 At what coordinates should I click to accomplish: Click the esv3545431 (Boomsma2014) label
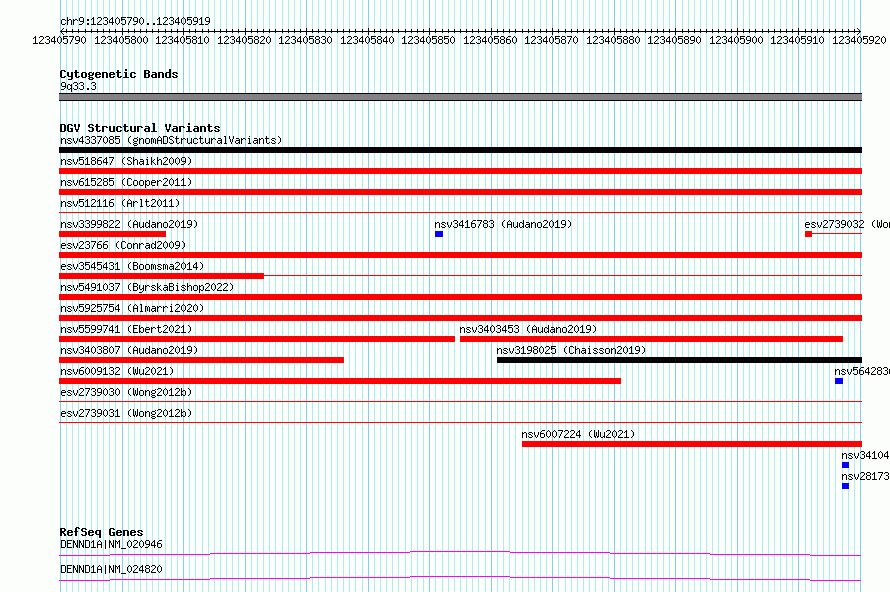pos(132,266)
